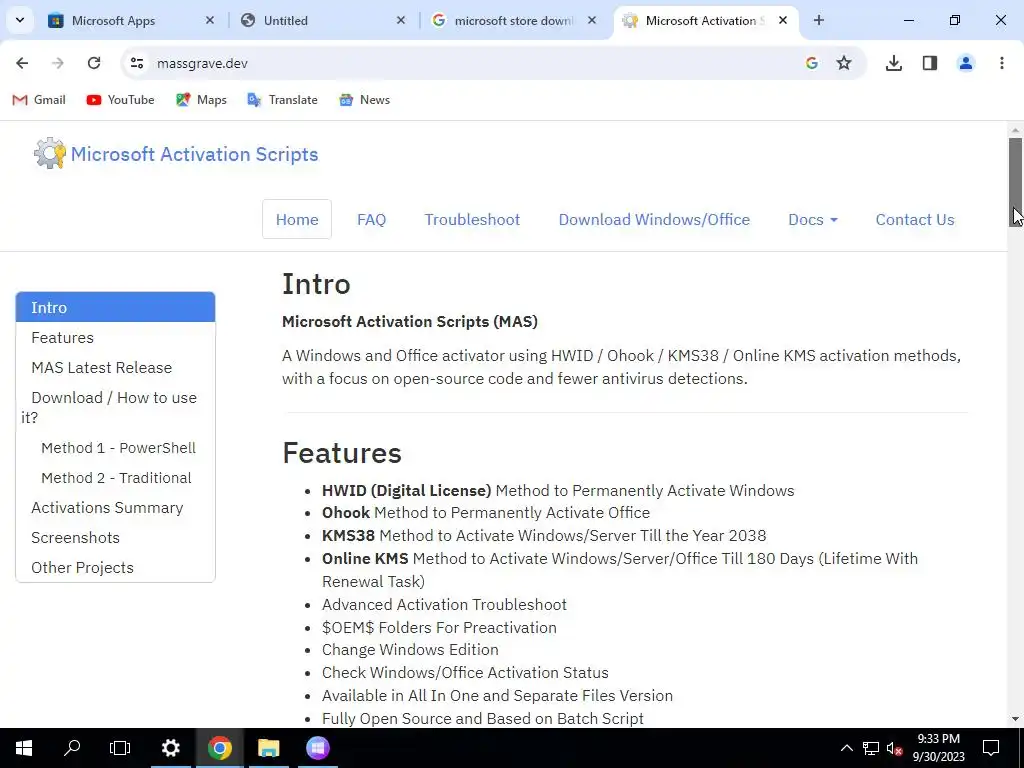Viewport: 1024px width, 768px height.
Task: Open the notification center icon
Action: [x=991, y=748]
